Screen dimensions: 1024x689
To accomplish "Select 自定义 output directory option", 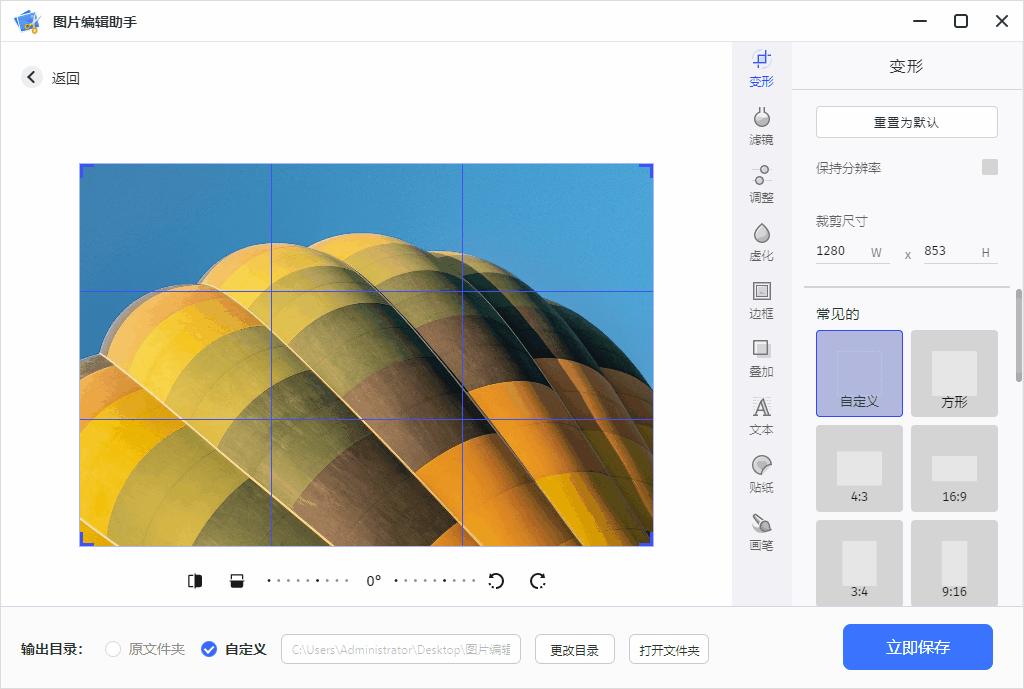I will click(208, 648).
